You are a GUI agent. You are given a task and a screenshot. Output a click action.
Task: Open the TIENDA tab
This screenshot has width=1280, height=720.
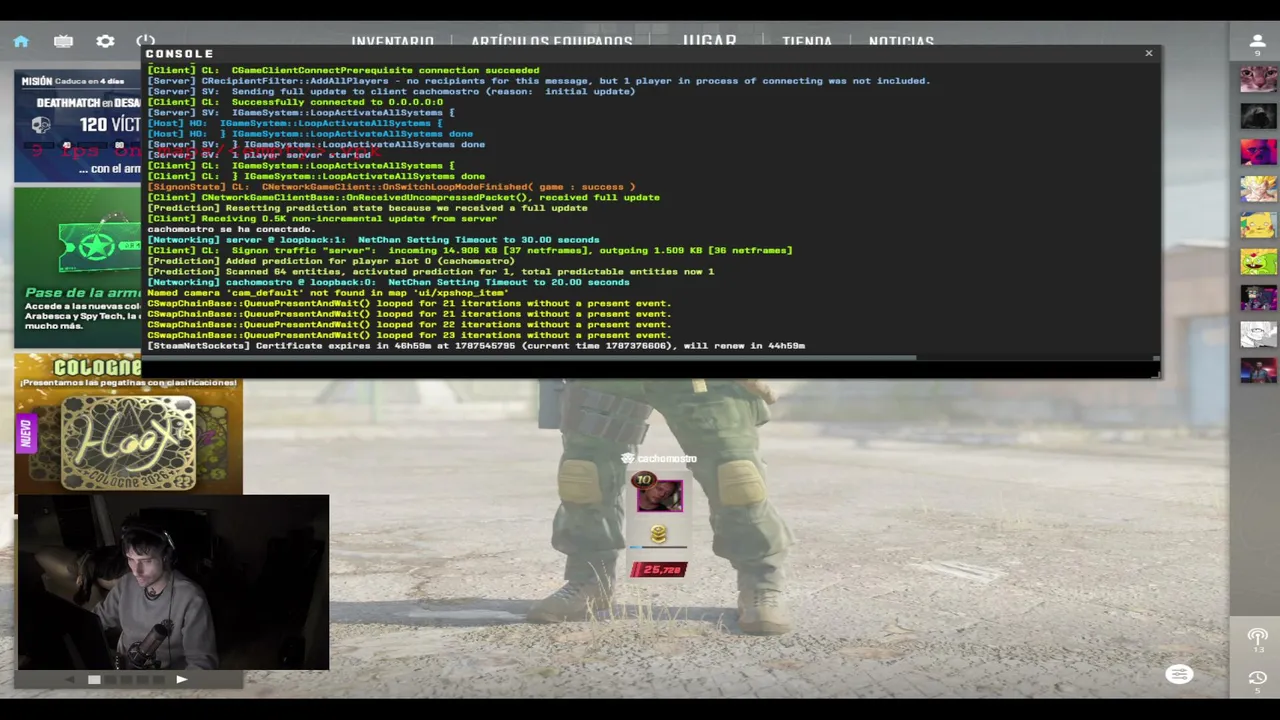pyautogui.click(x=807, y=41)
